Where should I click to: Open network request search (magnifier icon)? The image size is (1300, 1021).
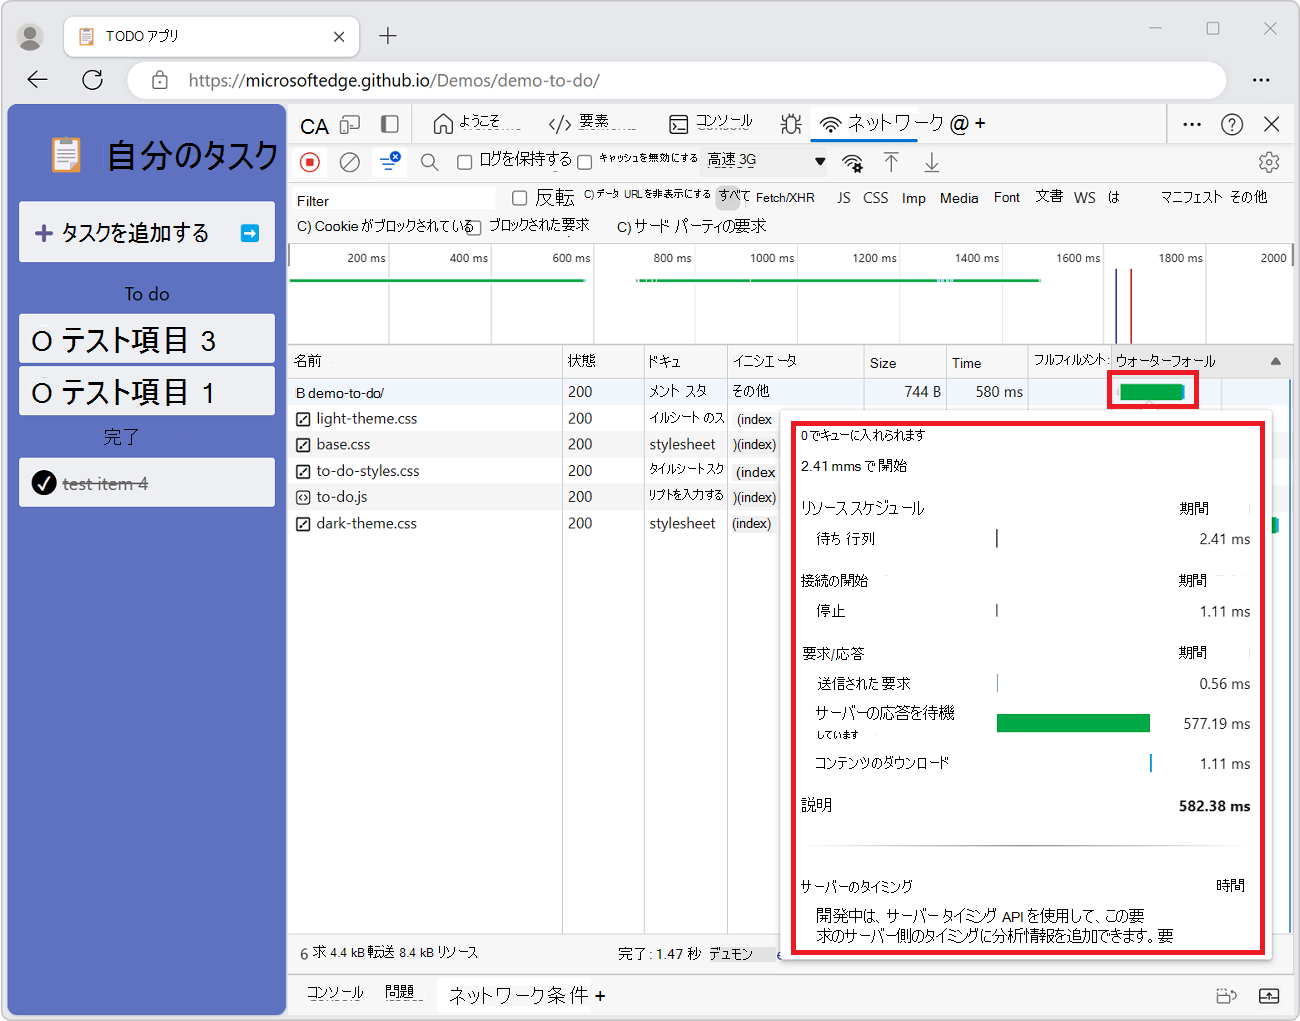click(x=430, y=161)
